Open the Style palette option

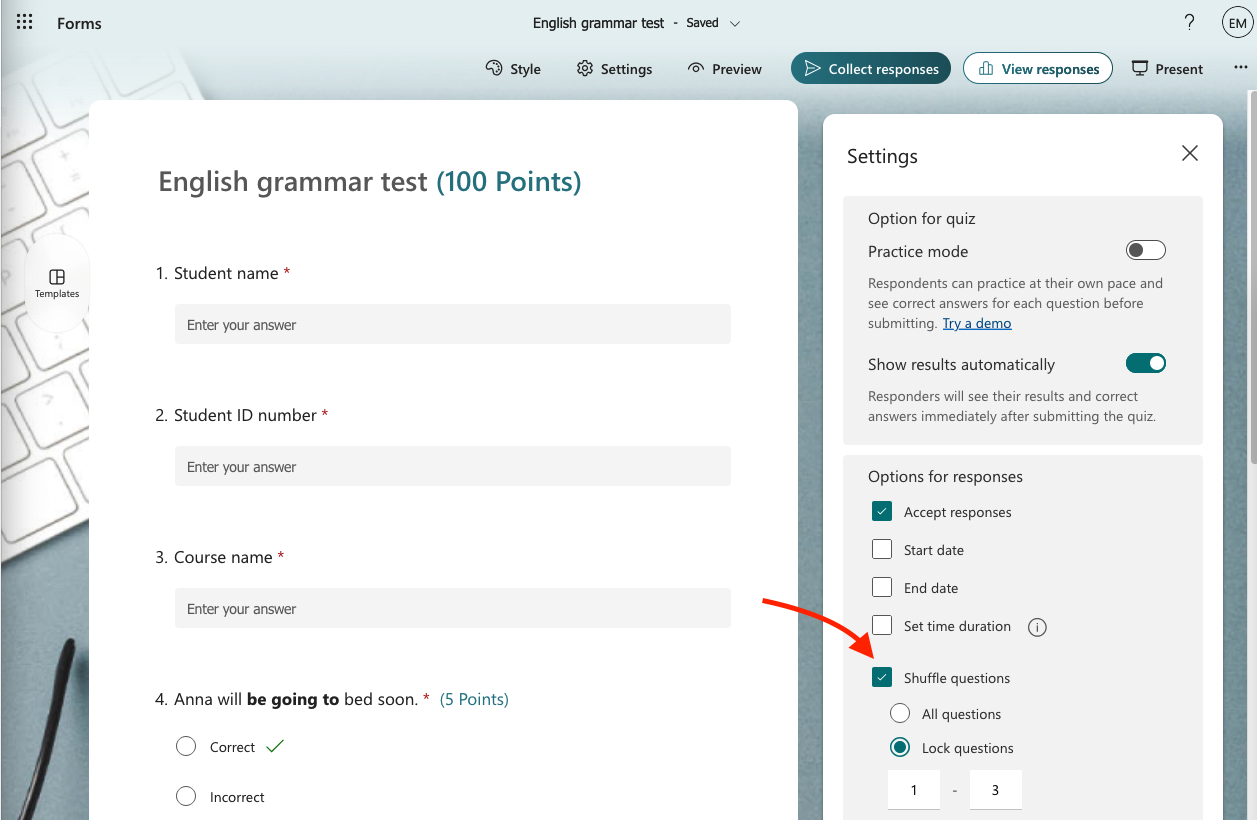pyautogui.click(x=513, y=69)
